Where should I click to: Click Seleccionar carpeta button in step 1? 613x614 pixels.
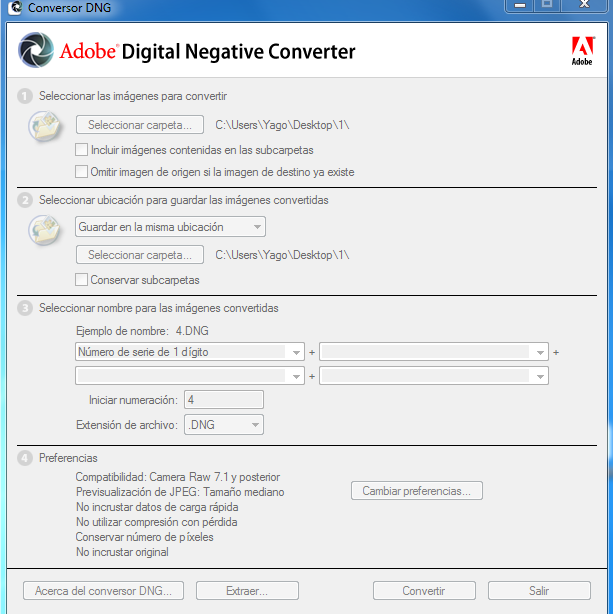tap(140, 125)
